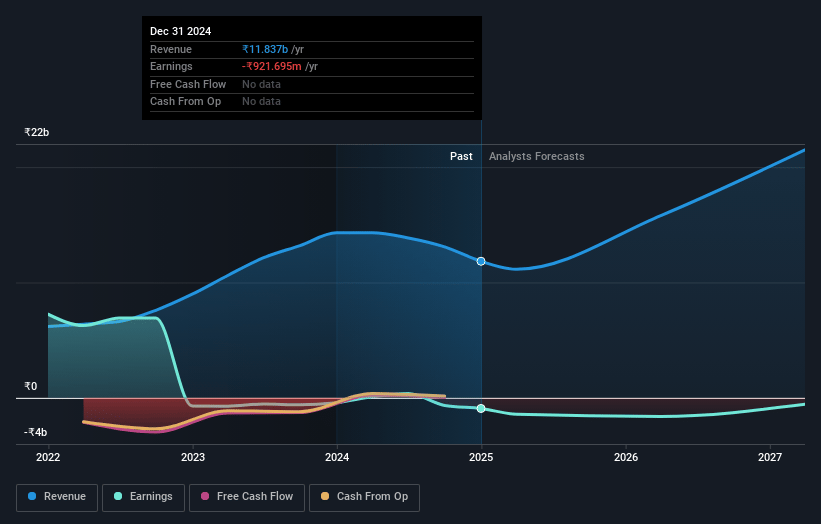Image resolution: width=821 pixels, height=524 pixels.
Task: Click the ₹22b y-axis label
Action: pyautogui.click(x=37, y=132)
